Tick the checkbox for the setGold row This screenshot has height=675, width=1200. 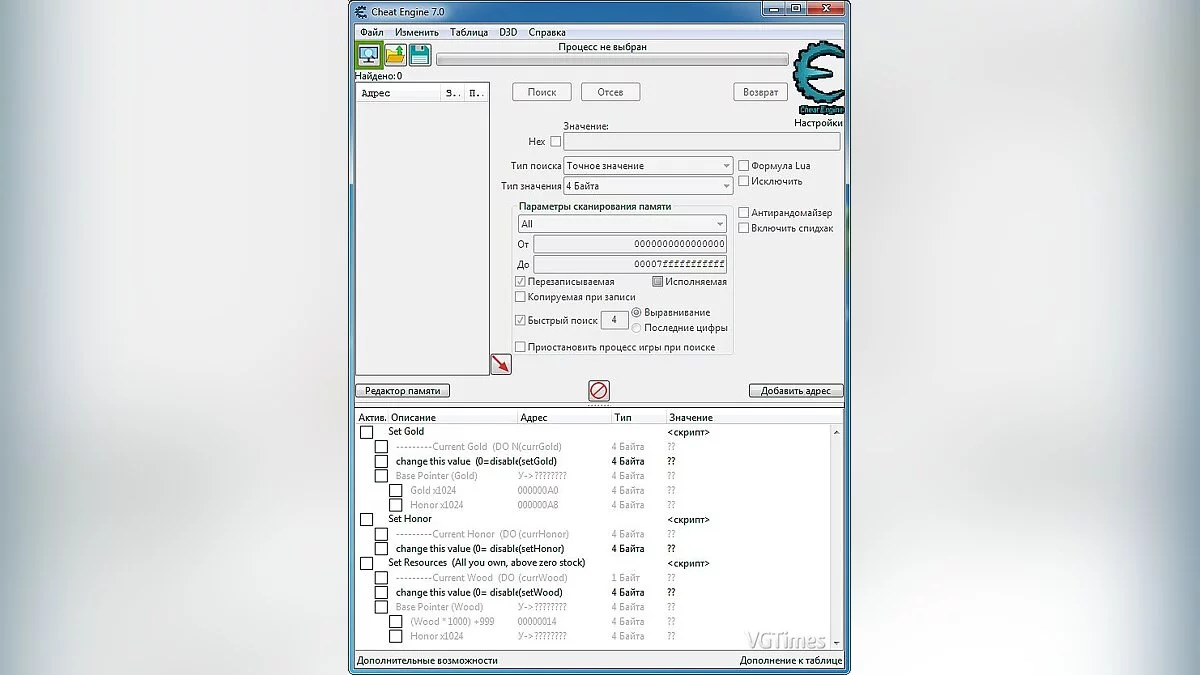coord(381,462)
